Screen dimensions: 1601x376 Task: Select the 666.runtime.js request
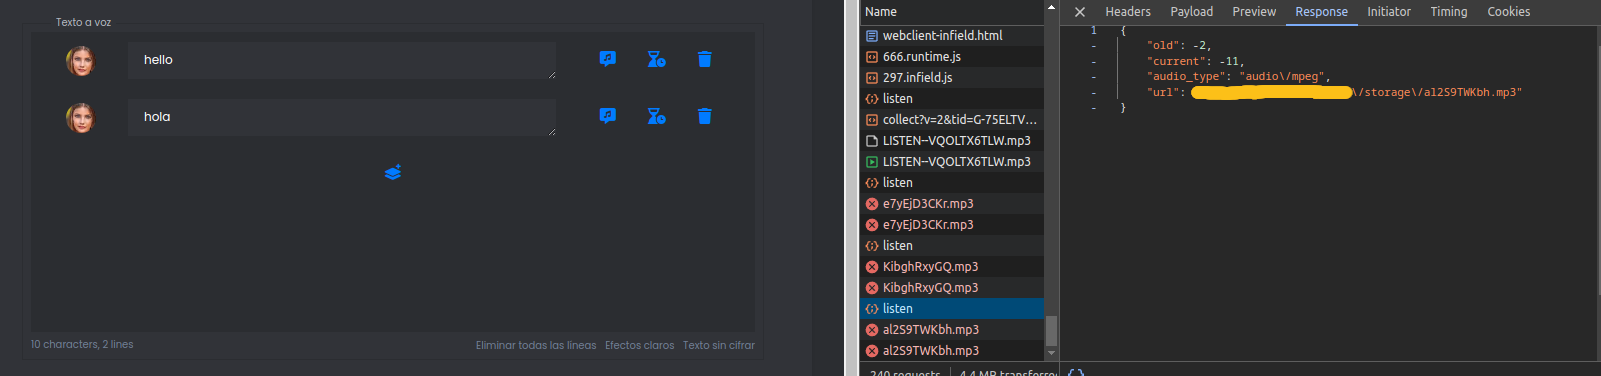(952, 56)
